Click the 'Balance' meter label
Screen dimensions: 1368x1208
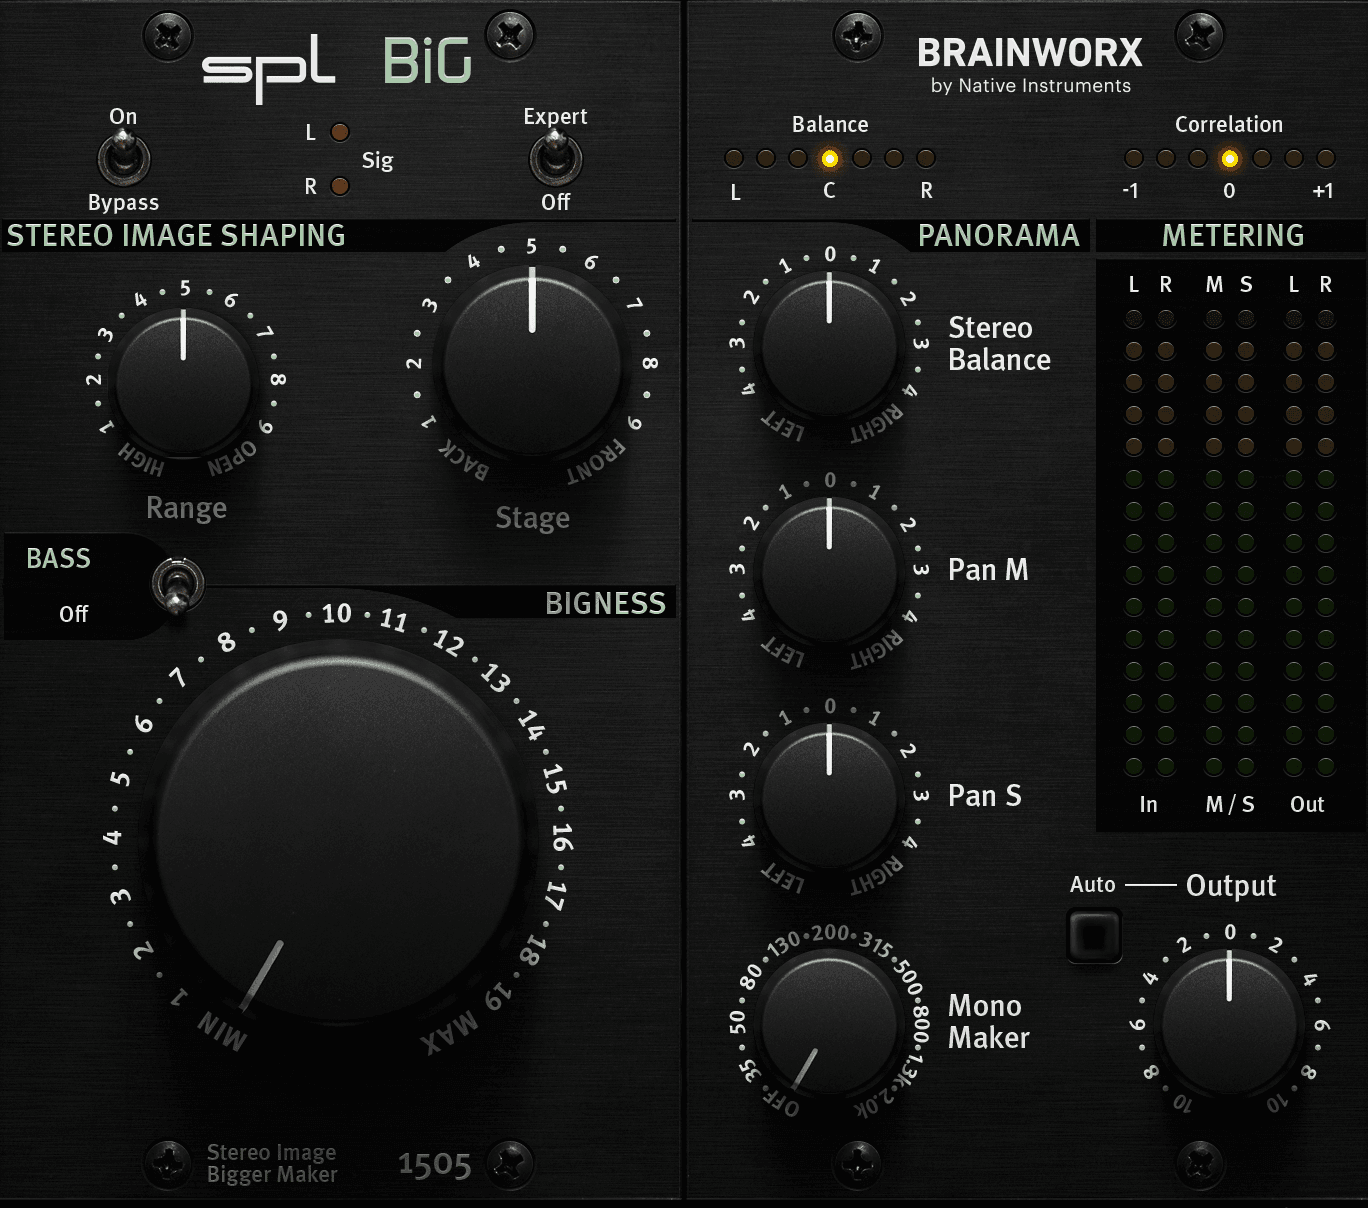click(830, 124)
